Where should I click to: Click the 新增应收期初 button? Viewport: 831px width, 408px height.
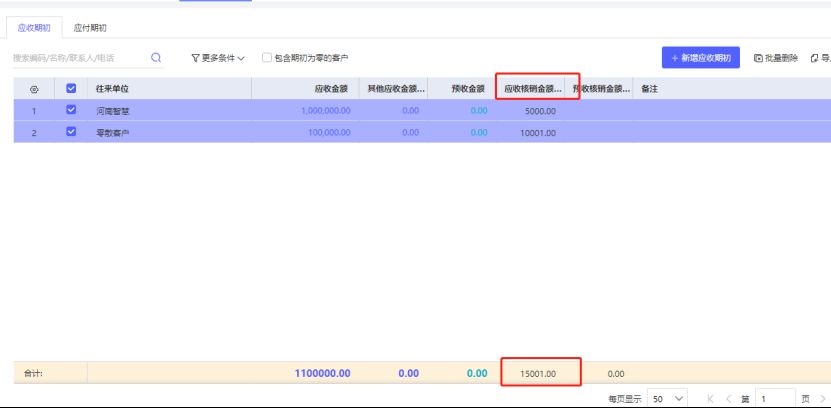coord(699,58)
